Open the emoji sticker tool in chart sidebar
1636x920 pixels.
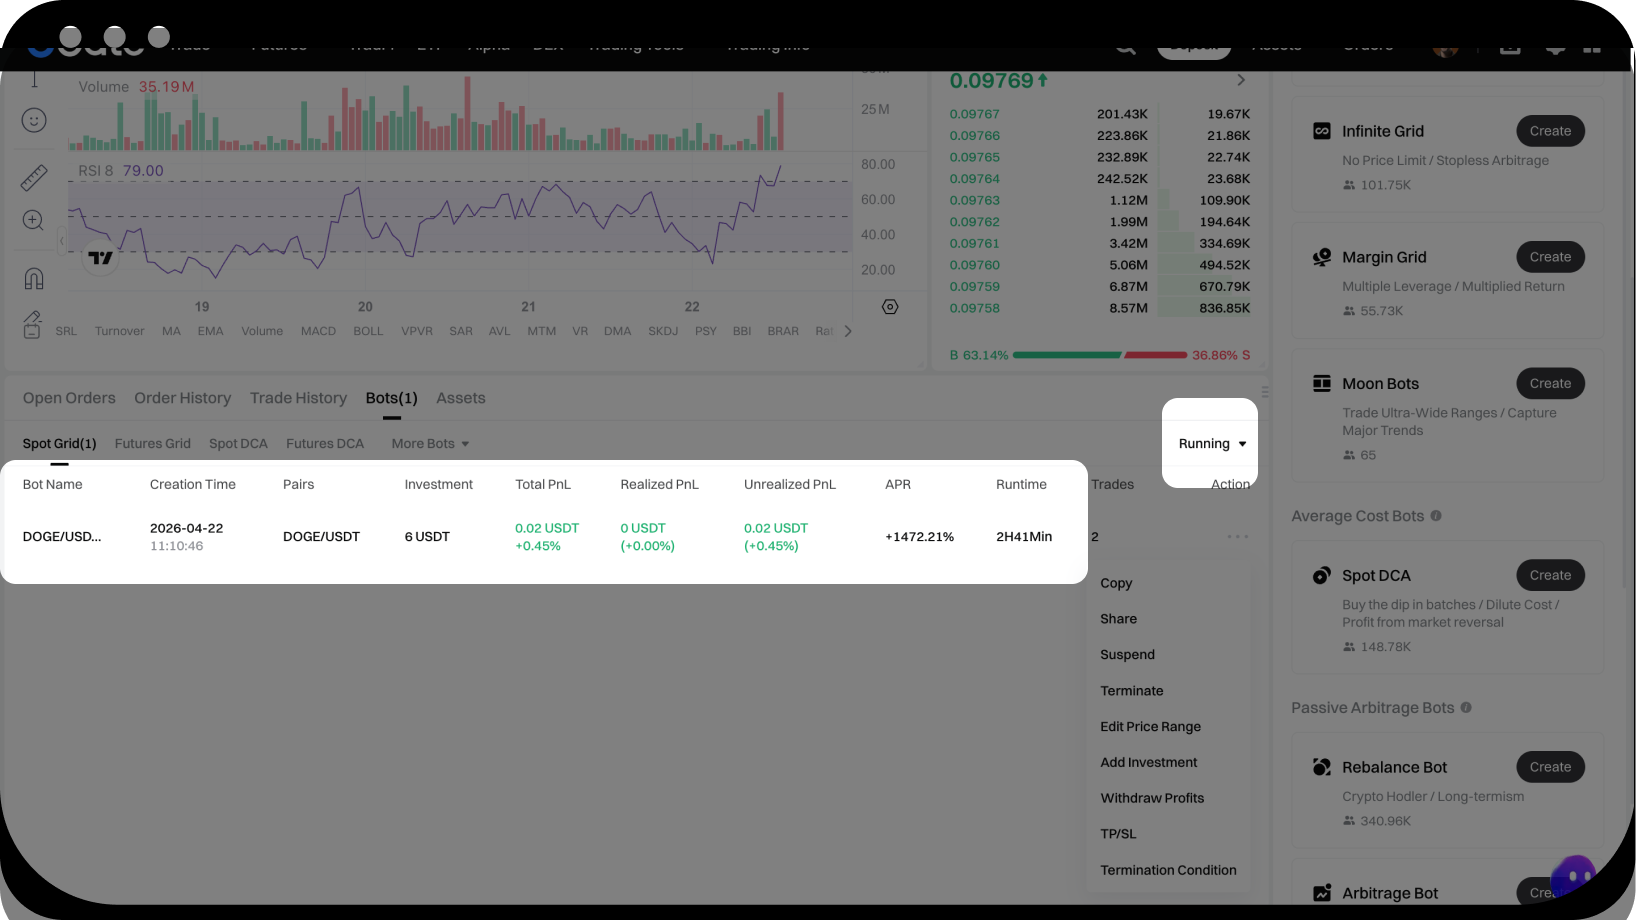(34, 121)
